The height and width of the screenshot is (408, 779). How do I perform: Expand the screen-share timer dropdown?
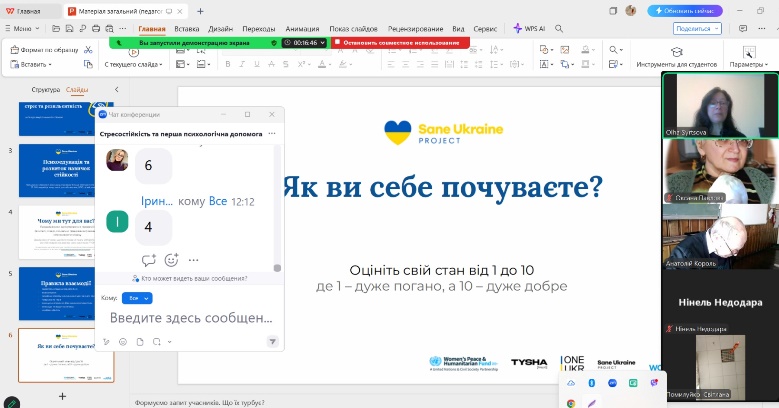point(305,43)
